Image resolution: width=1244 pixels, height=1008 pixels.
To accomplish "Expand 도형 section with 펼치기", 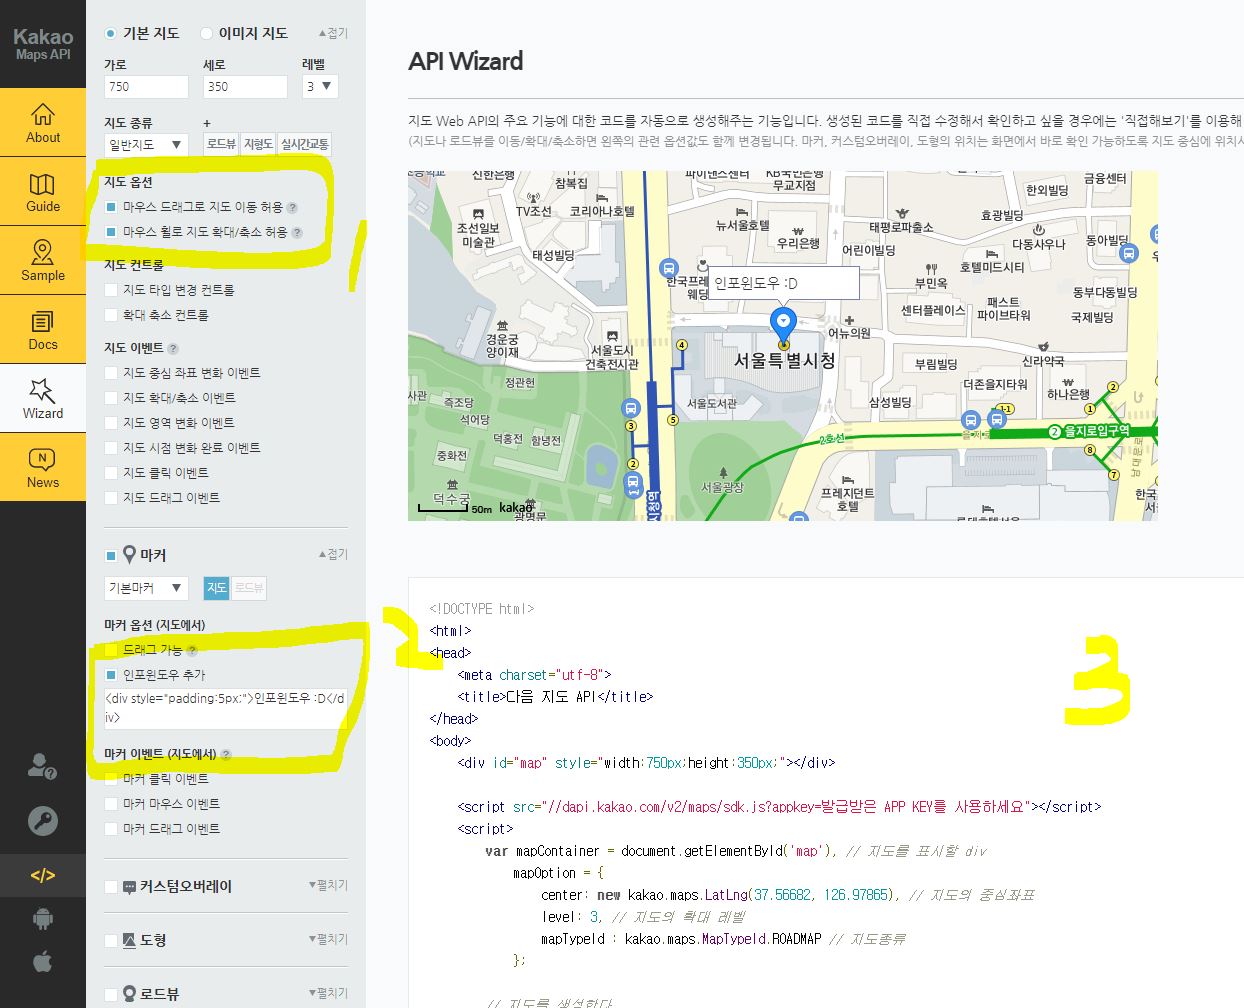I will 328,939.
